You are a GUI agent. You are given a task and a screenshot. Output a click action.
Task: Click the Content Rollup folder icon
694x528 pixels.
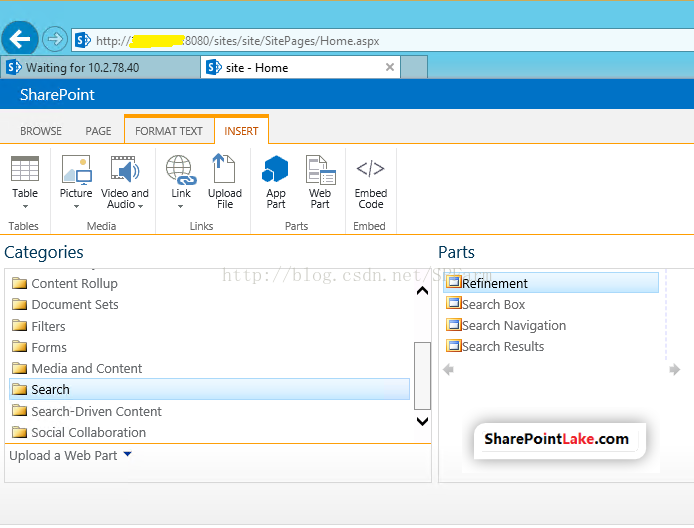click(x=19, y=283)
